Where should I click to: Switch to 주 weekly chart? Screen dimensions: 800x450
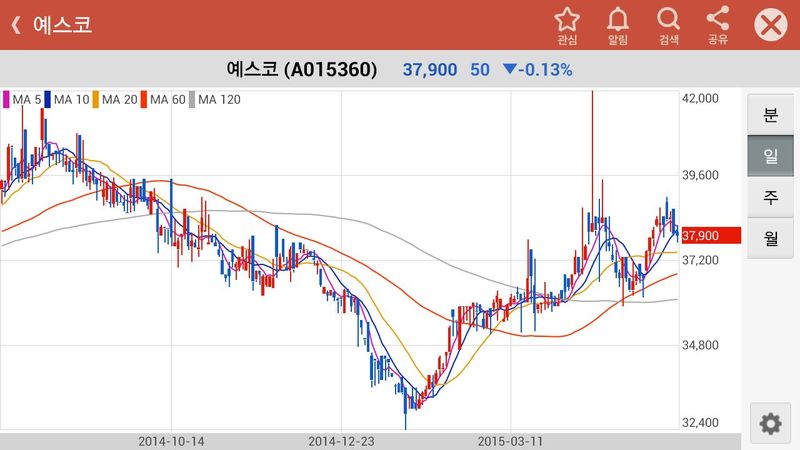(x=770, y=196)
